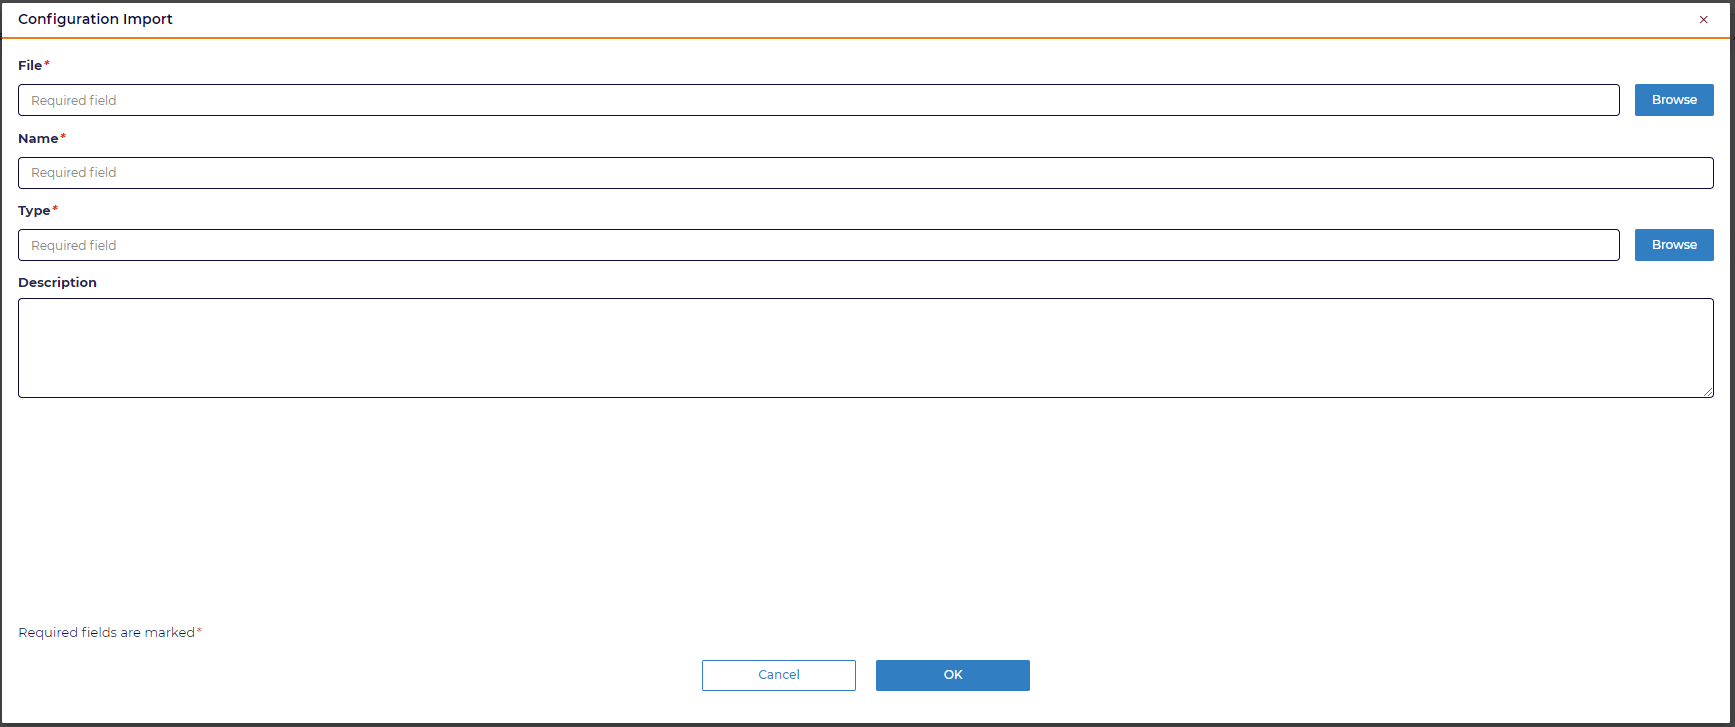Click inside the Description text area

pyautogui.click(x=866, y=348)
